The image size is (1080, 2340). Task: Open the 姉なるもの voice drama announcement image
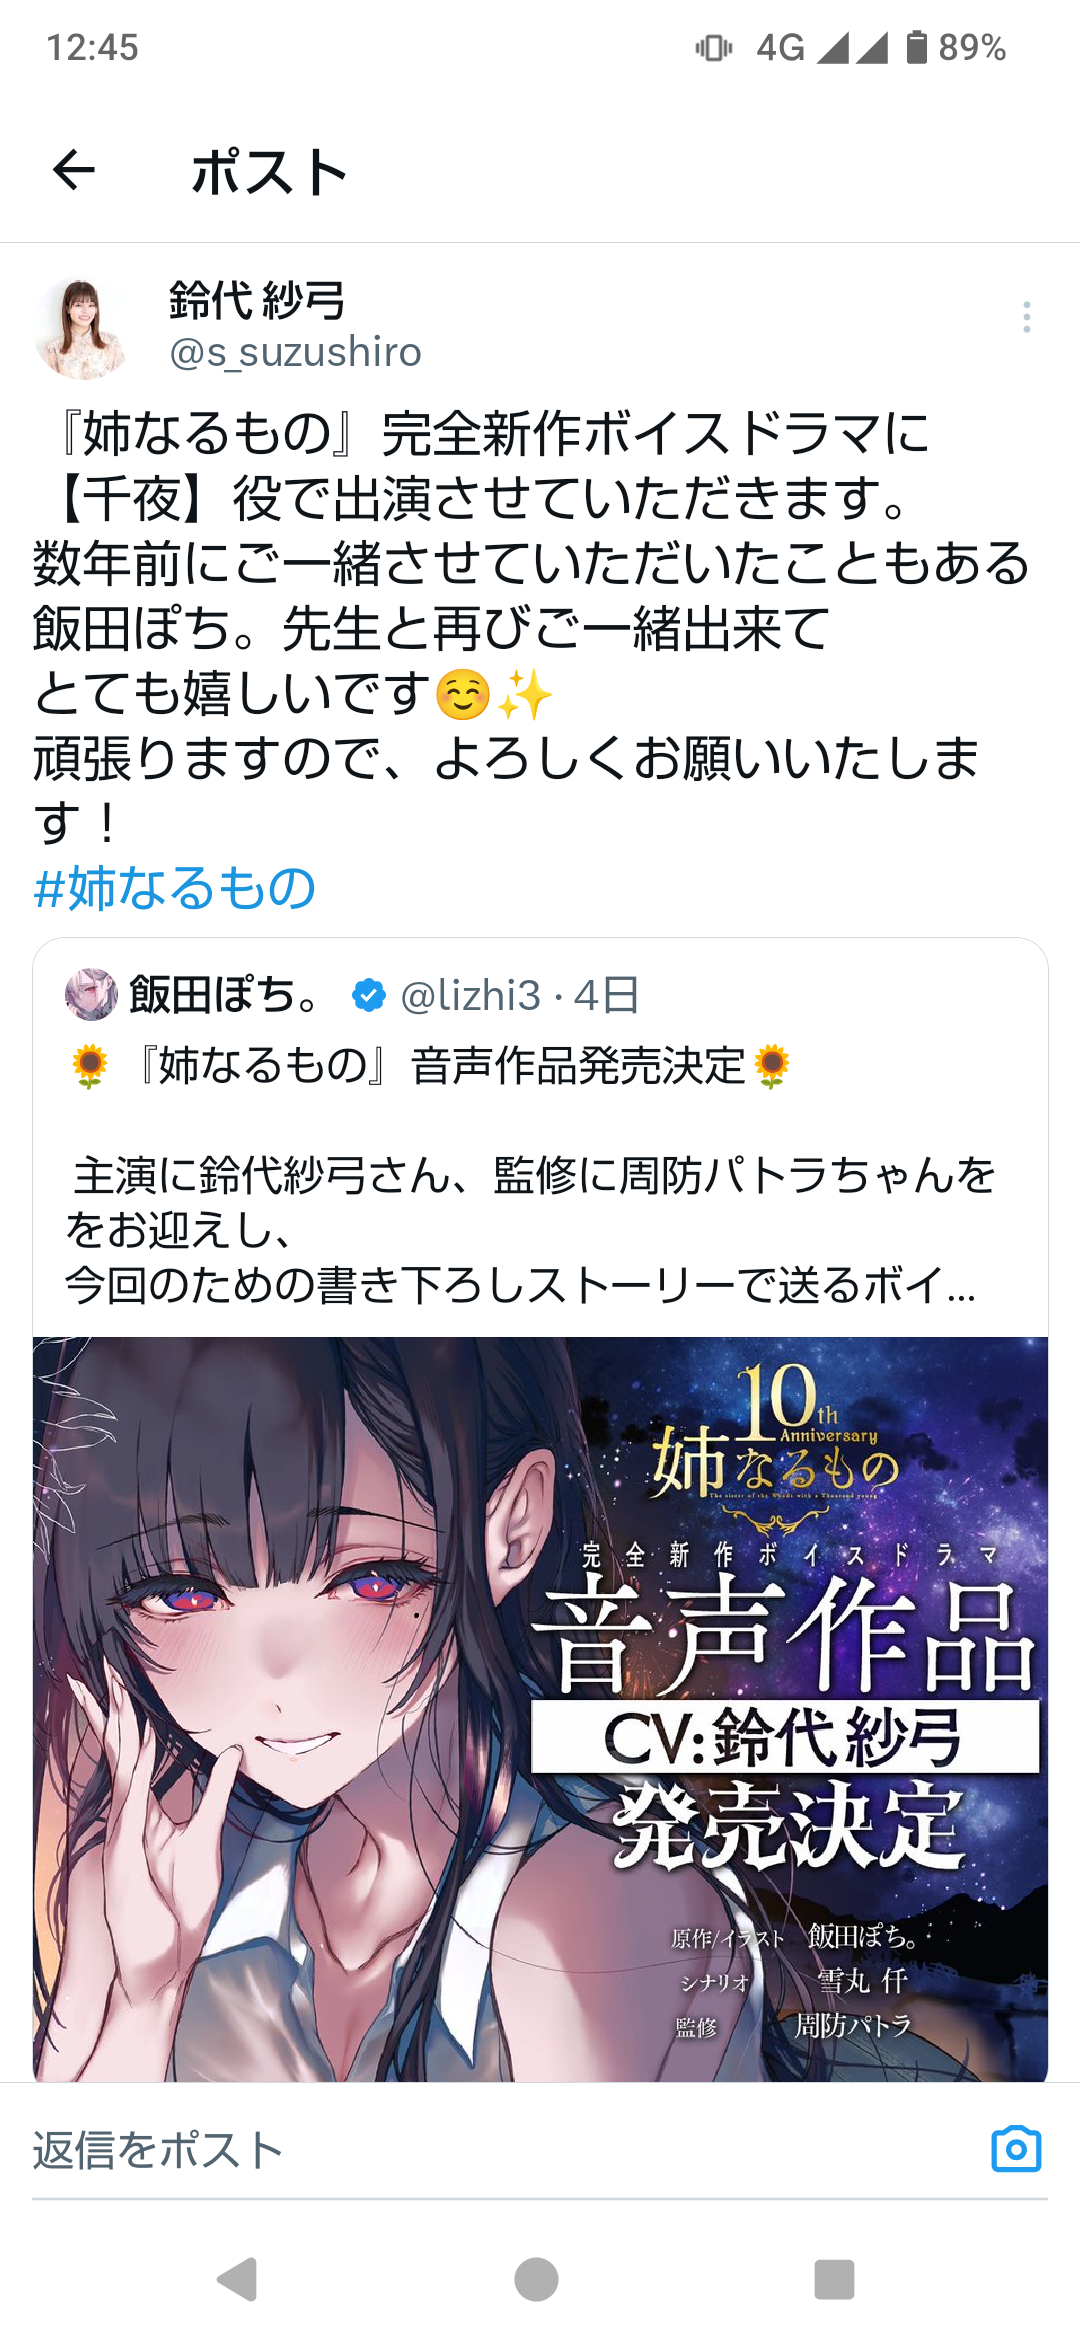pos(540,1709)
